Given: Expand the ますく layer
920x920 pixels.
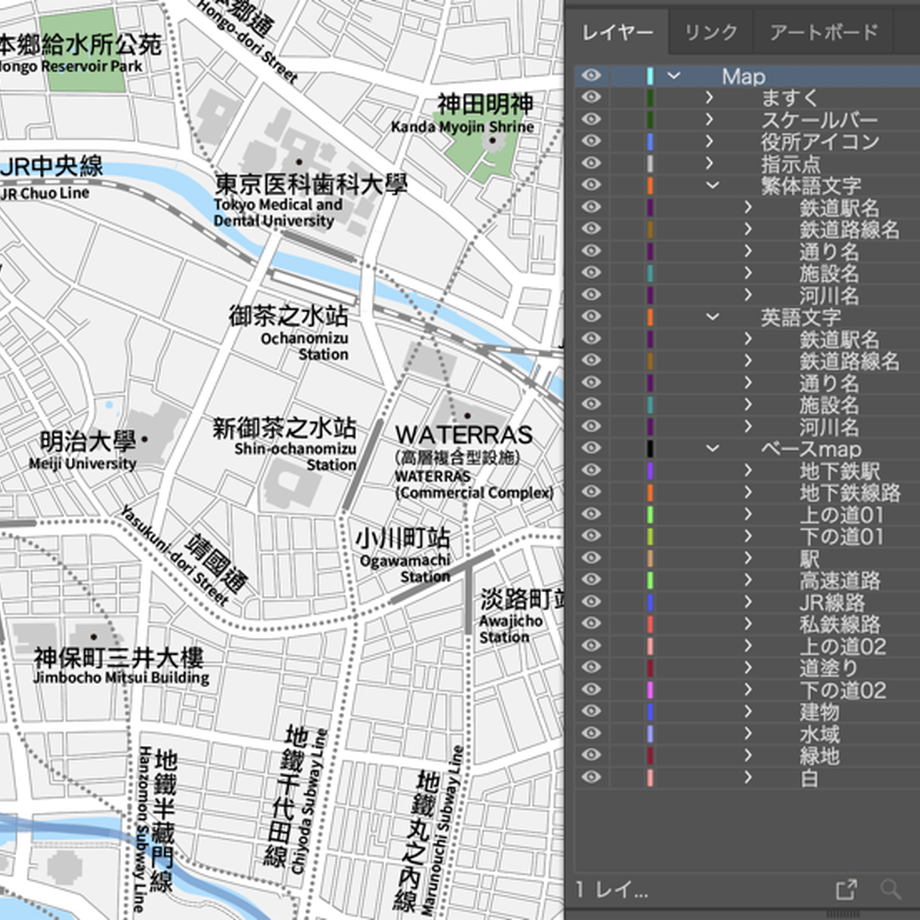Looking at the screenshot, I should [709, 97].
